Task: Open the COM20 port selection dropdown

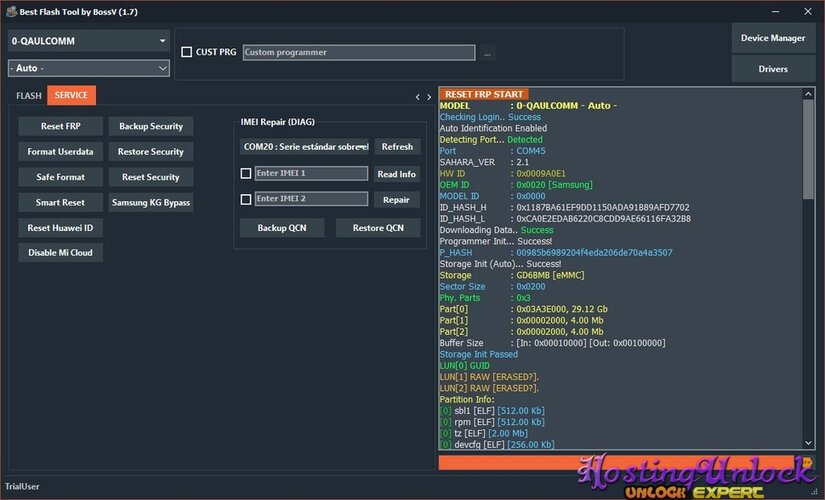Action: (x=304, y=147)
